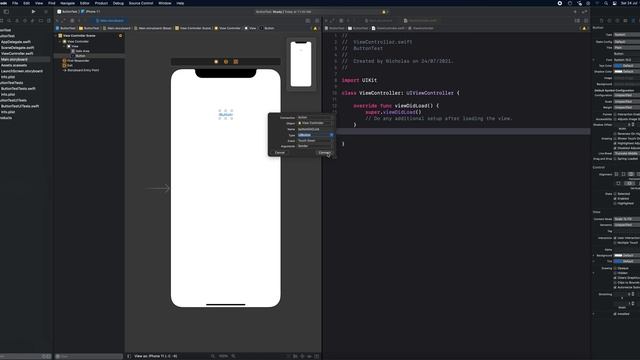
Task: Toggle the Enabled state checkbox in inspector
Action: point(615,198)
